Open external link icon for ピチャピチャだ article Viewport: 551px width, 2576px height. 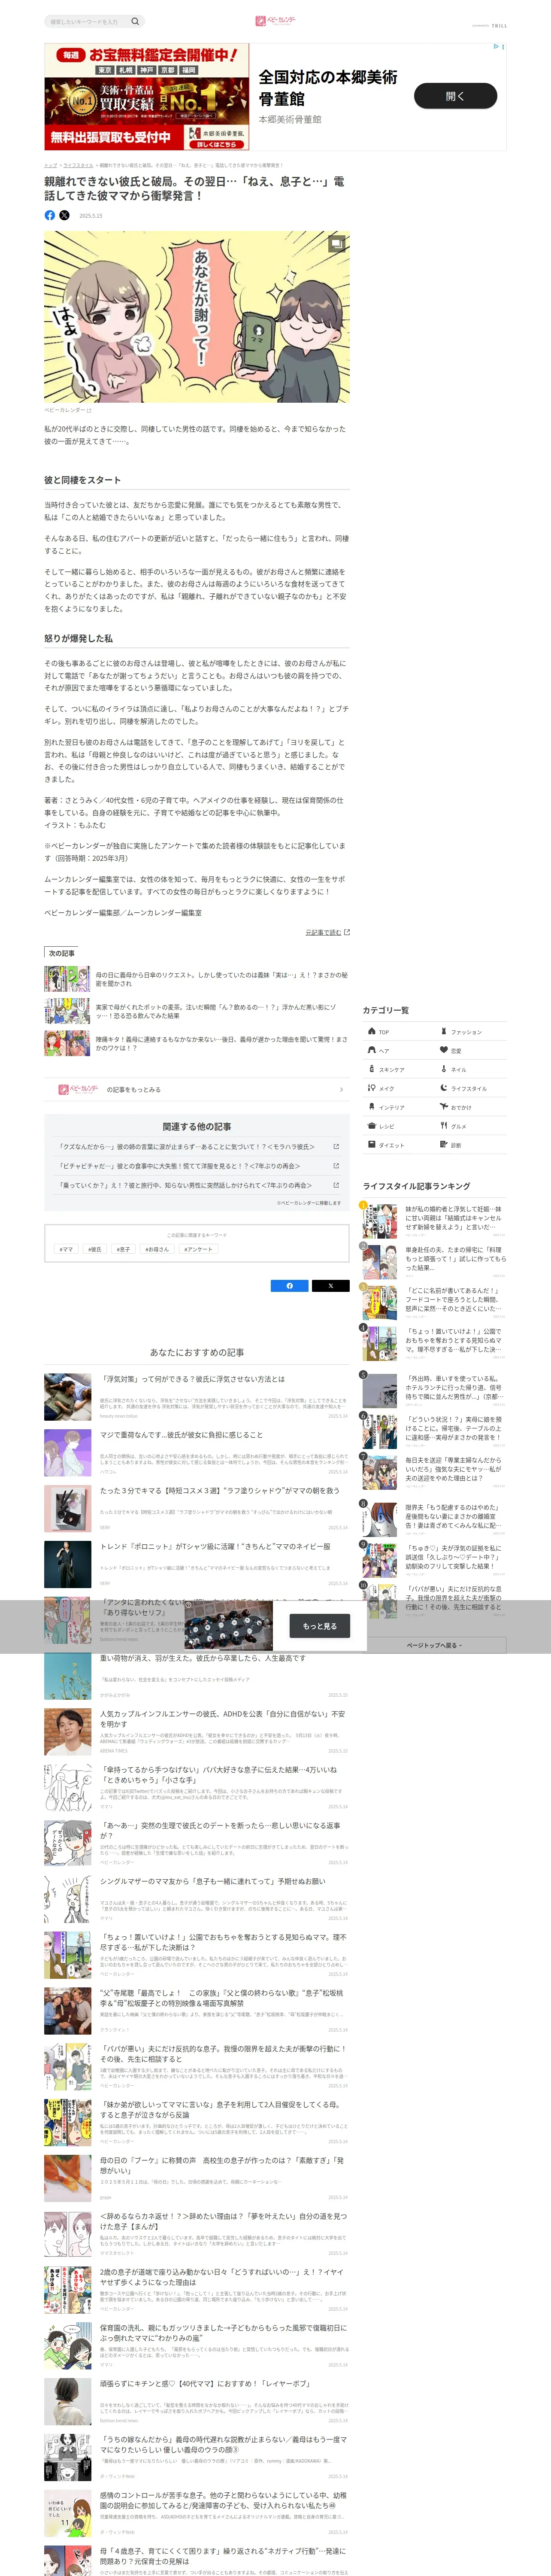[335, 1166]
